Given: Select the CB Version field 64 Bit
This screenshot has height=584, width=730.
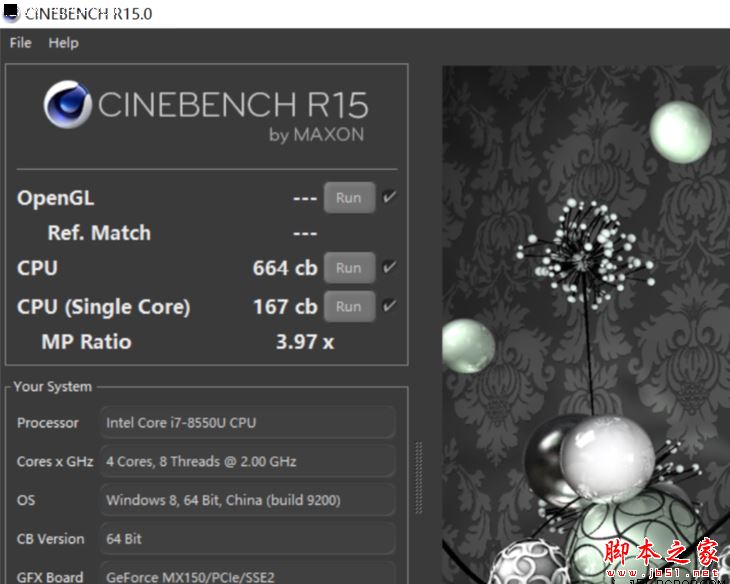Looking at the screenshot, I should [248, 538].
